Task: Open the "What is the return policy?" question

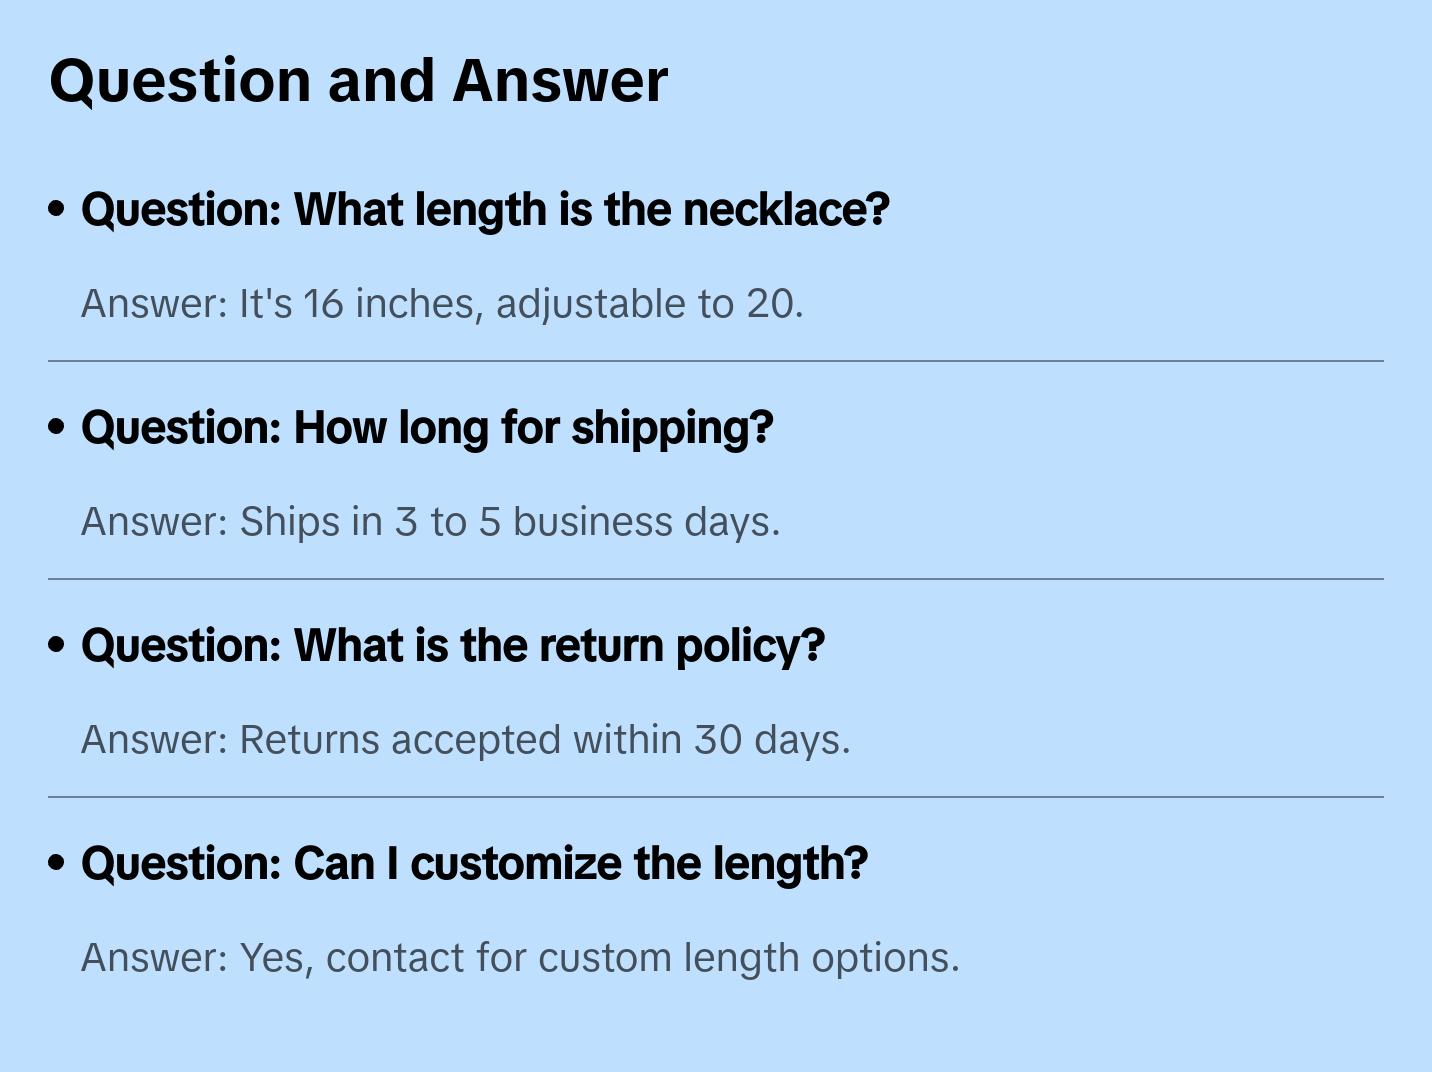Action: pos(453,646)
